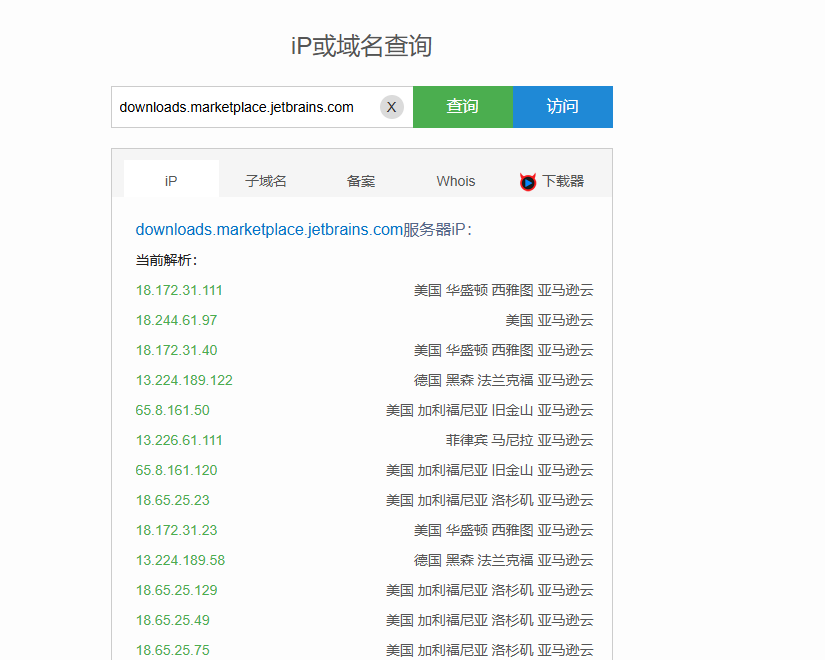This screenshot has width=825, height=660.
Task: Click location text beside 18.65.25.23
Action: pyautogui.click(x=490, y=501)
